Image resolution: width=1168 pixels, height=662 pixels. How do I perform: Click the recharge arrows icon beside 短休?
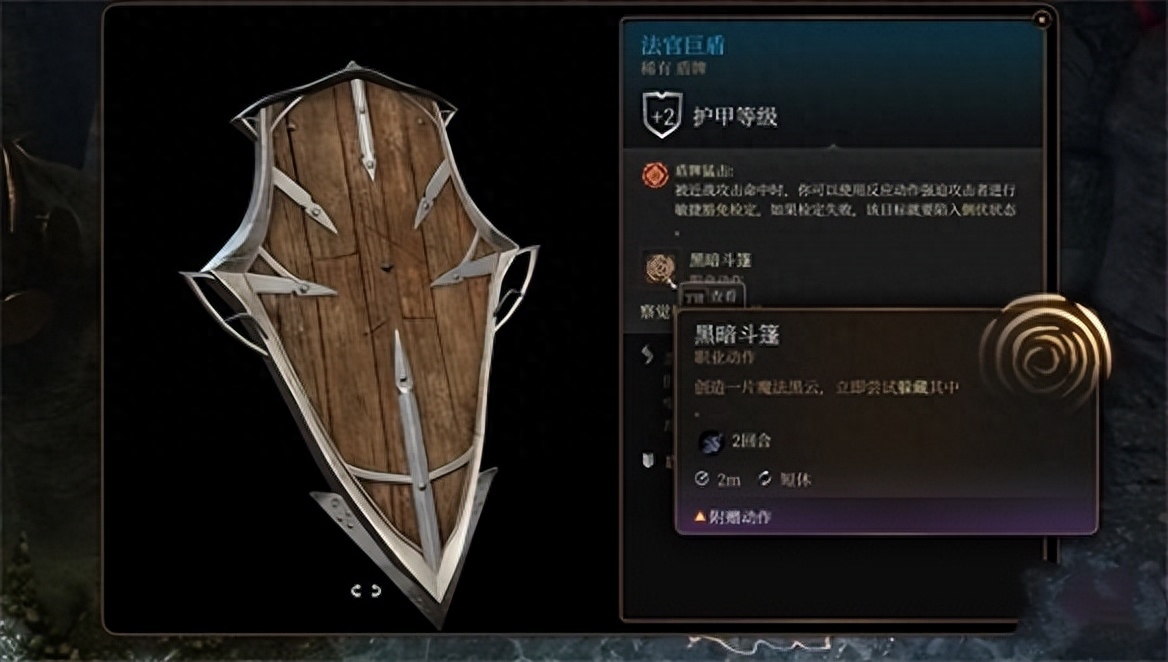[x=765, y=479]
